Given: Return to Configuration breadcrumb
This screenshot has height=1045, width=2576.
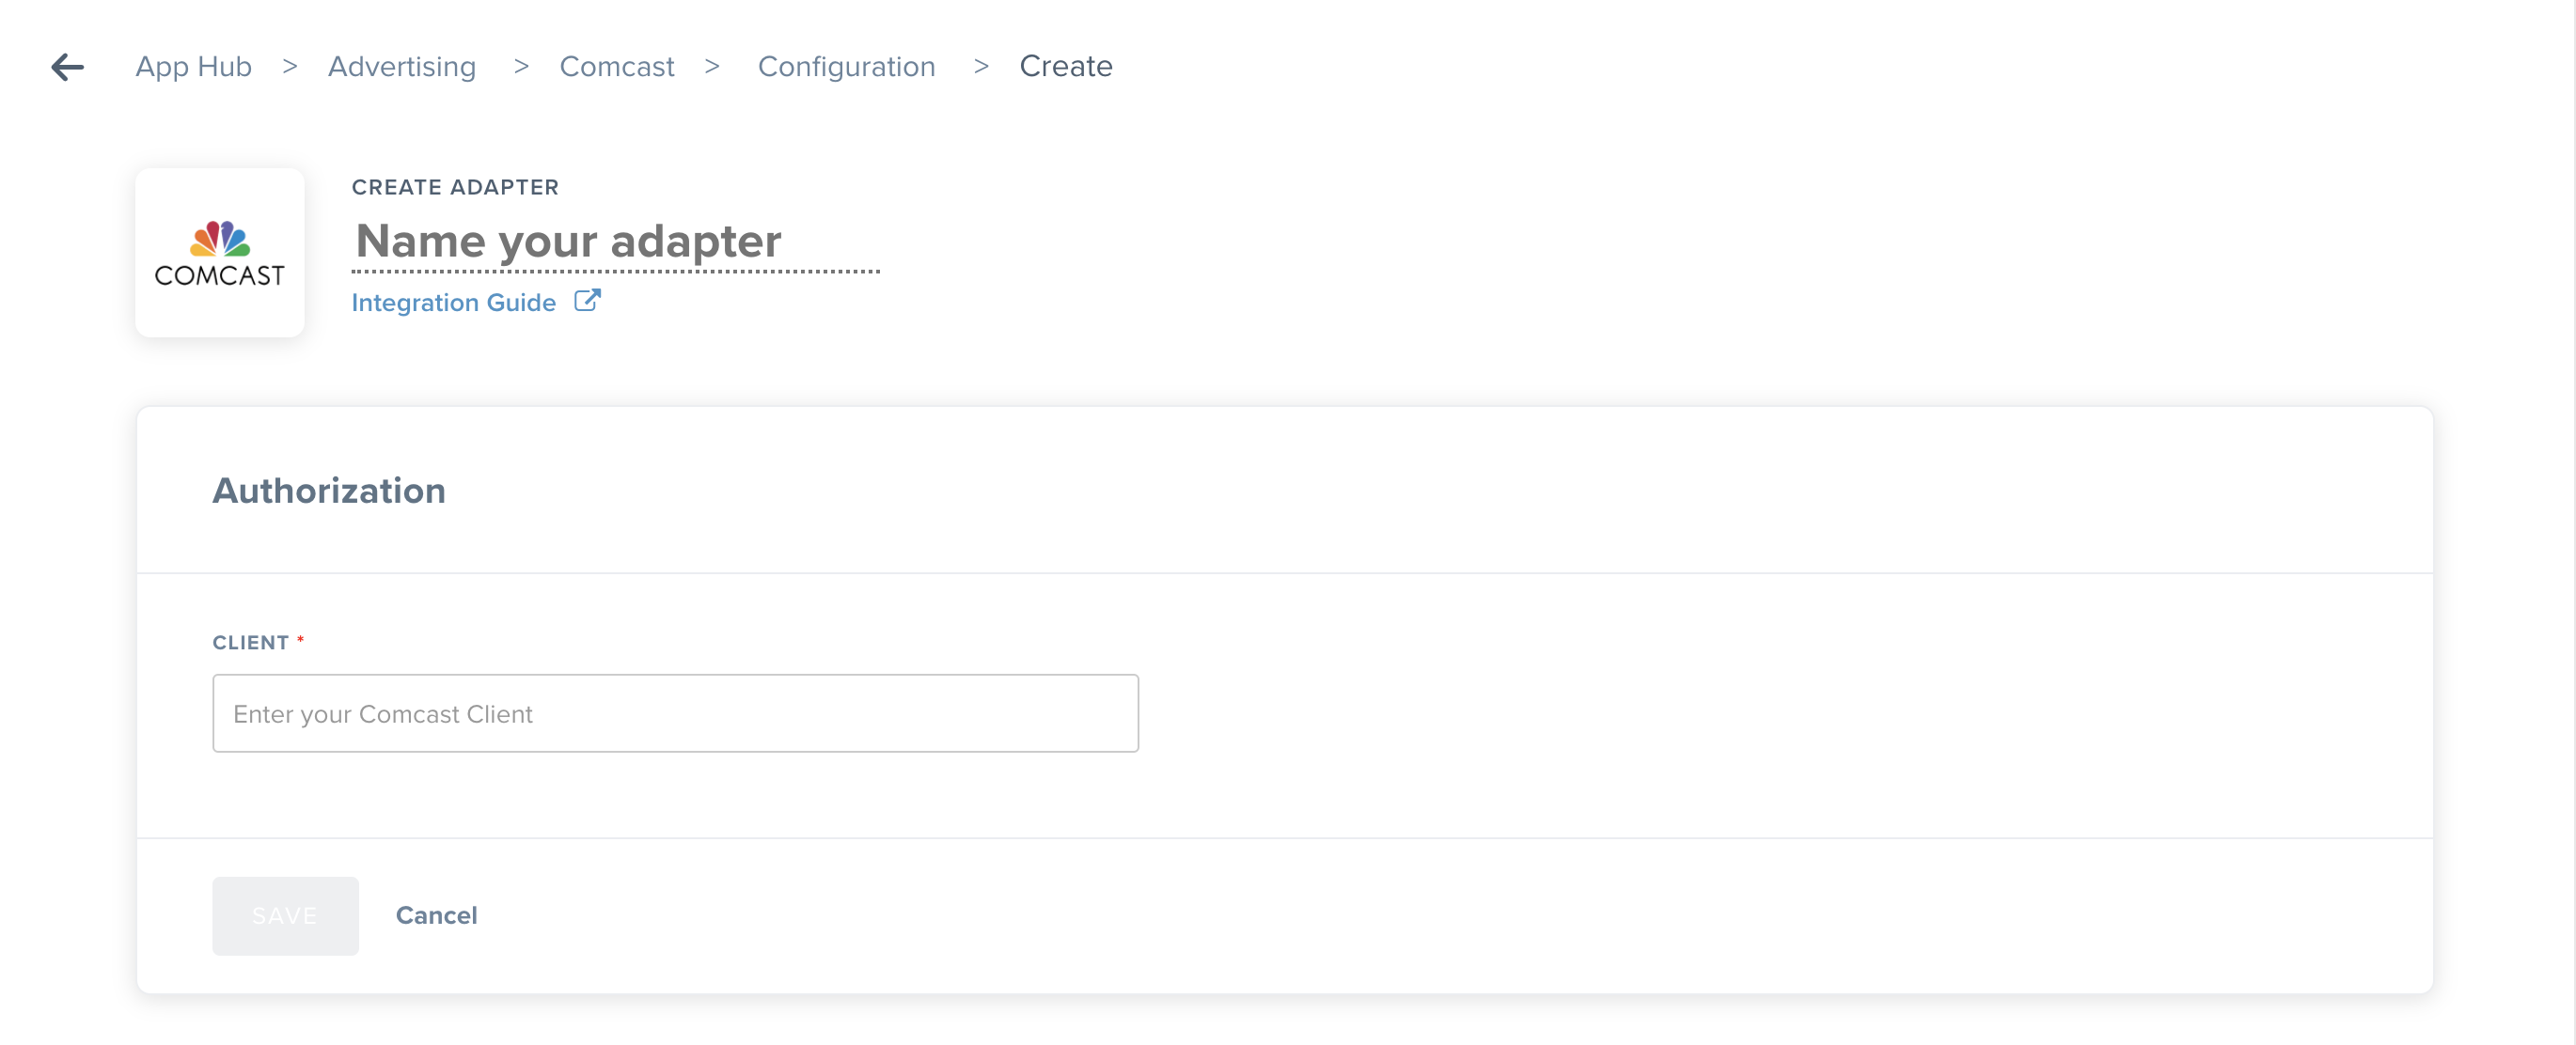Looking at the screenshot, I should (x=847, y=66).
